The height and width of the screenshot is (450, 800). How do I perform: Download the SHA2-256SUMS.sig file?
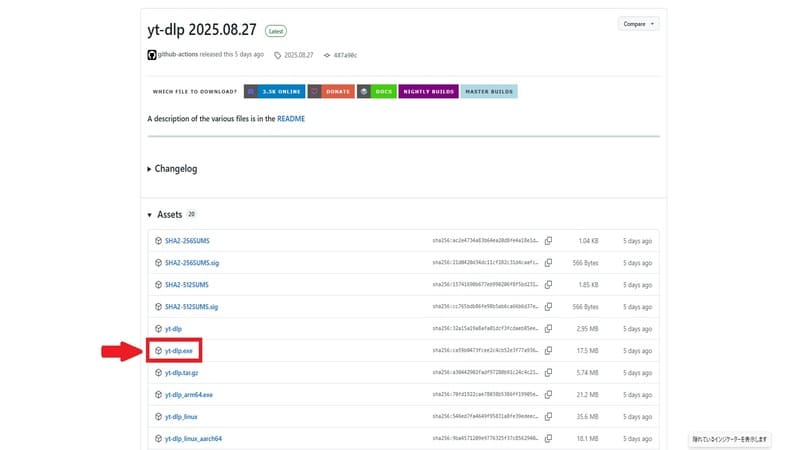pos(192,263)
